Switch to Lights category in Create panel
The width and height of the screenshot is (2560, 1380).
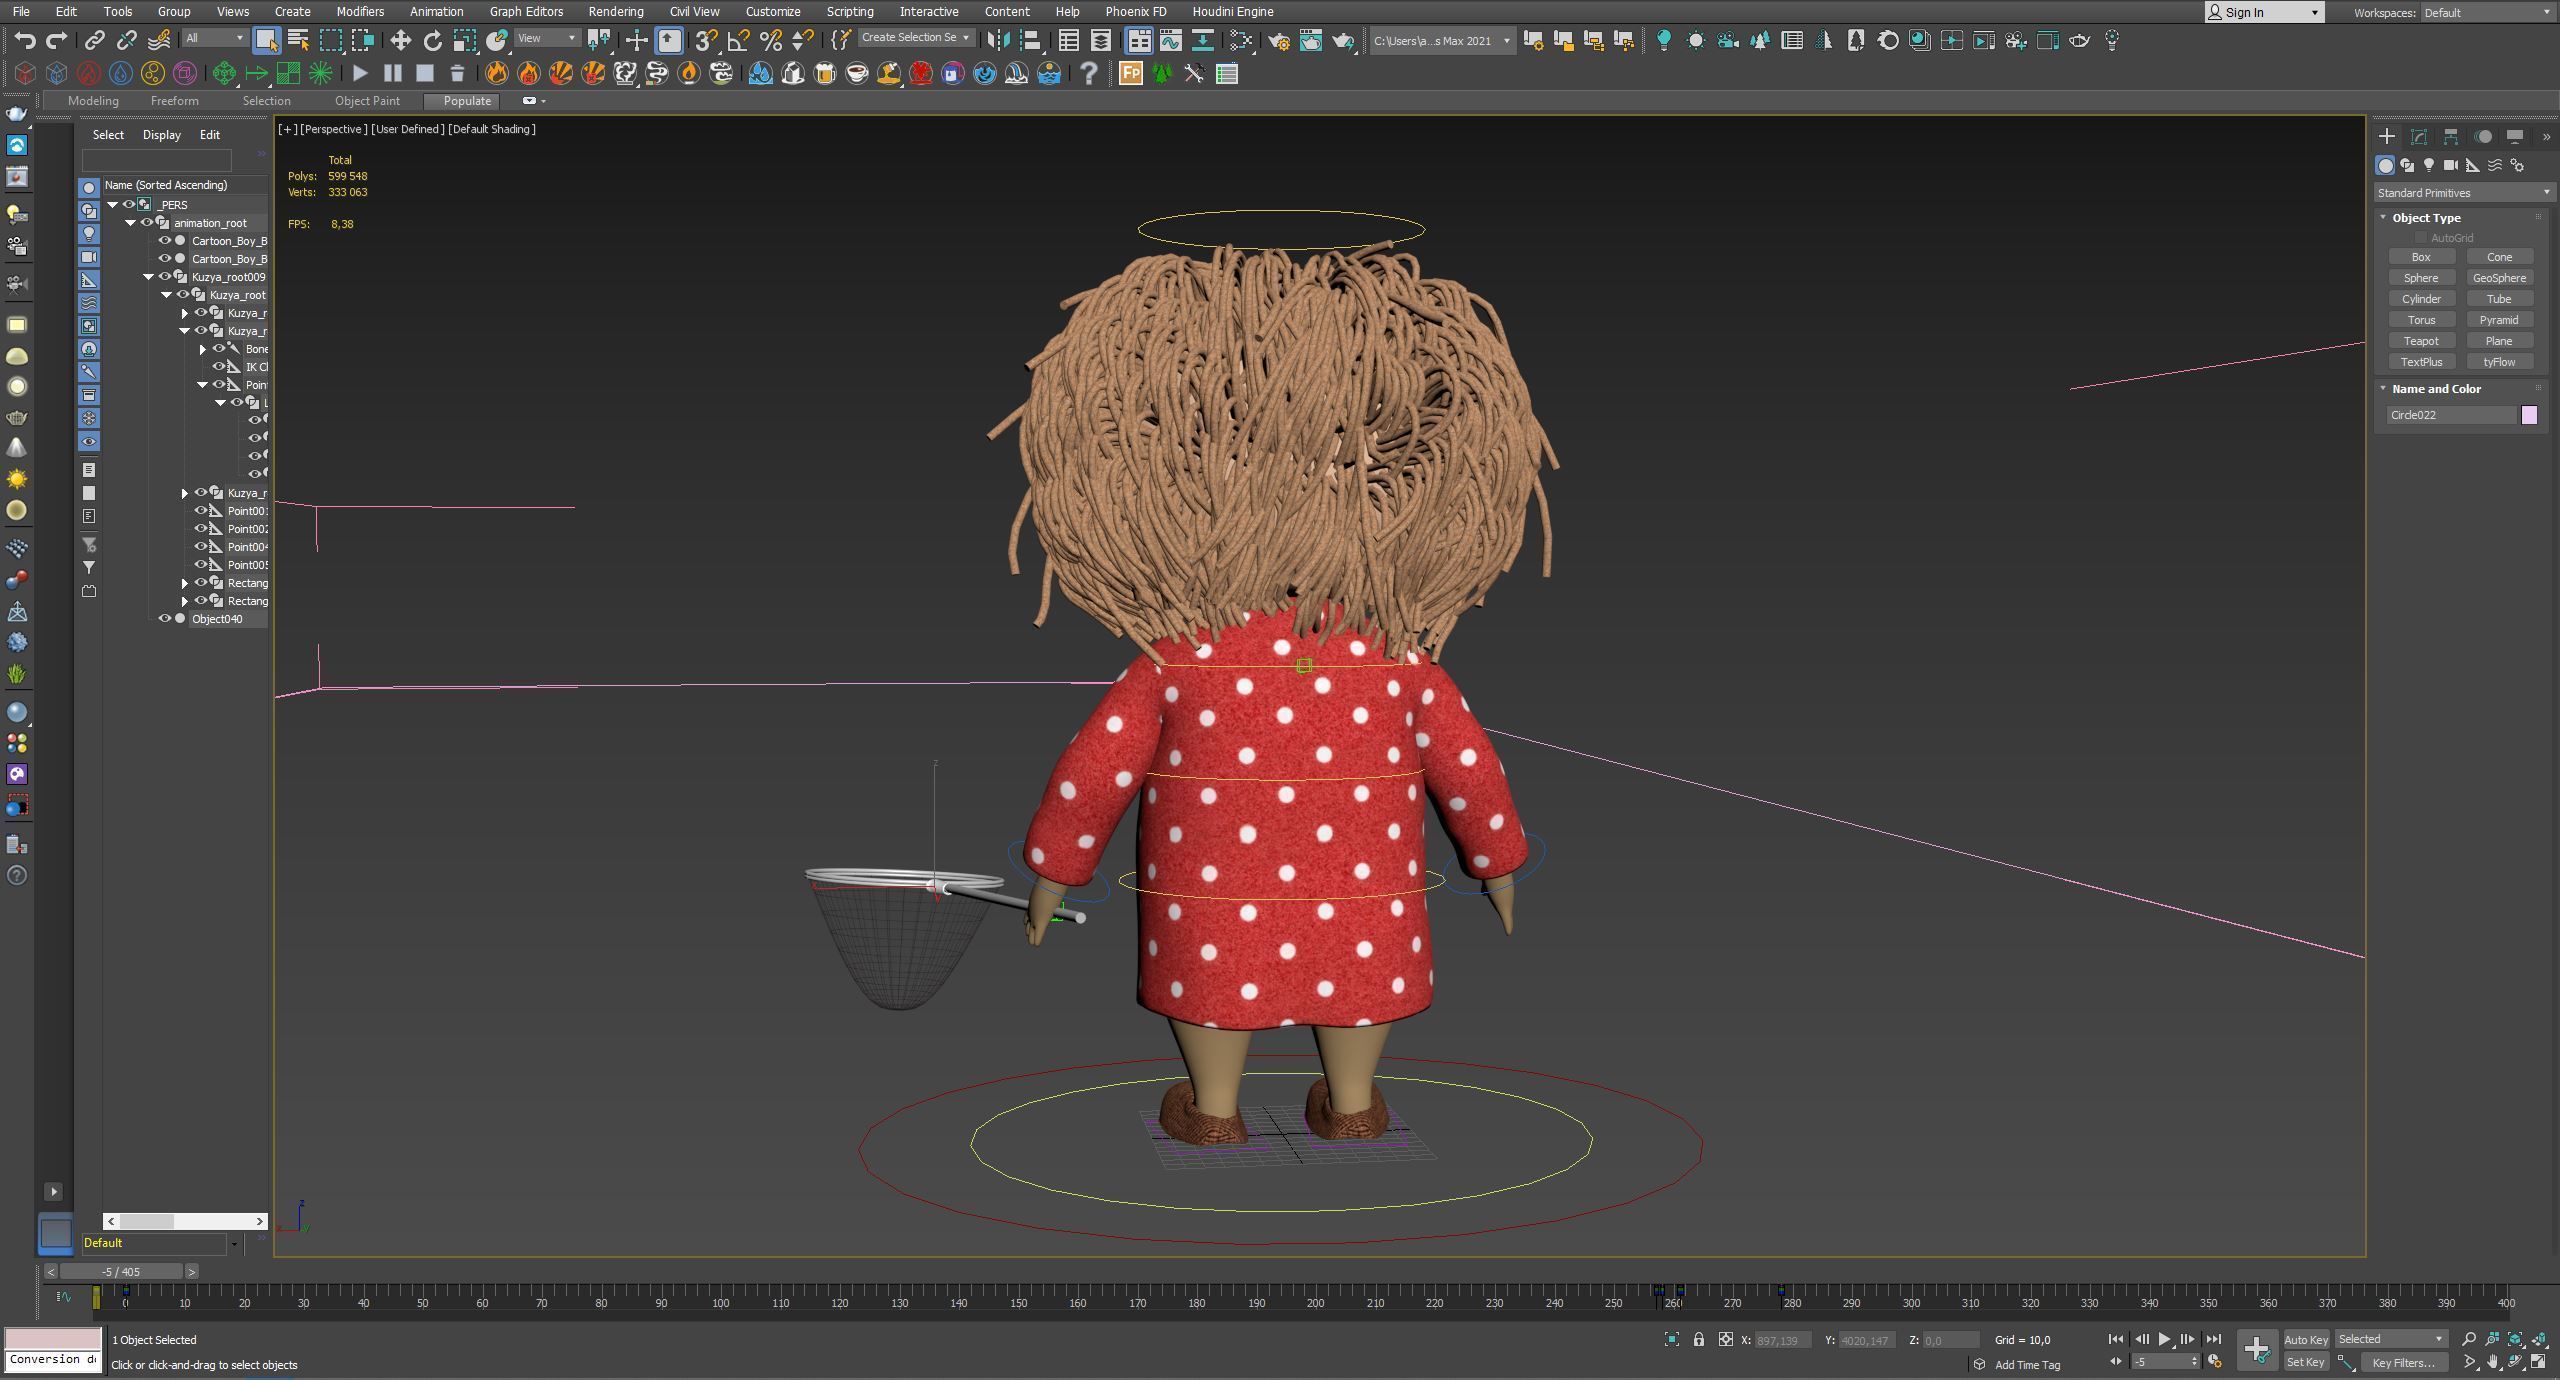[x=2428, y=165]
